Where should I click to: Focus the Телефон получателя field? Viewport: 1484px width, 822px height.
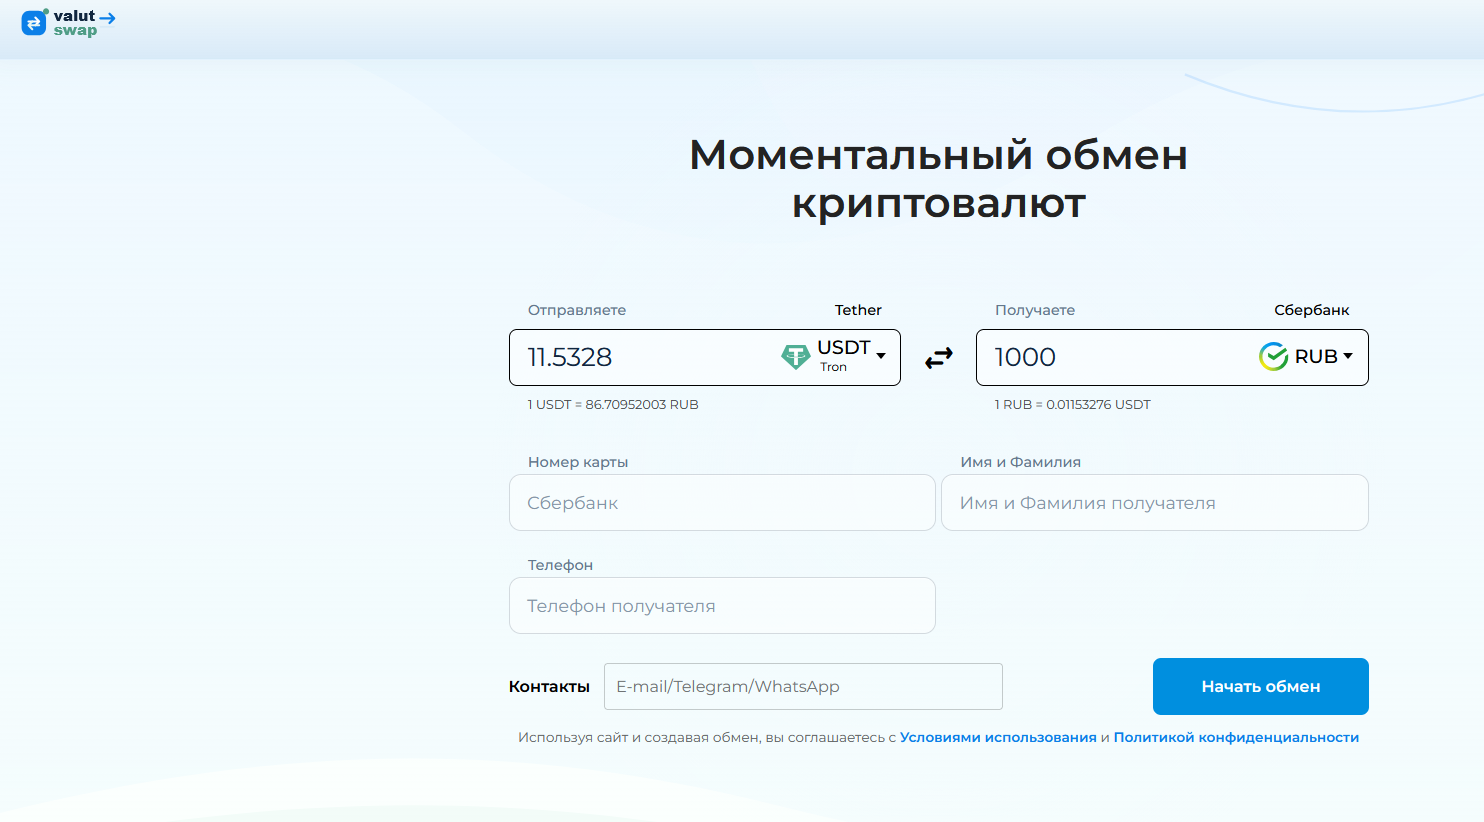point(722,606)
